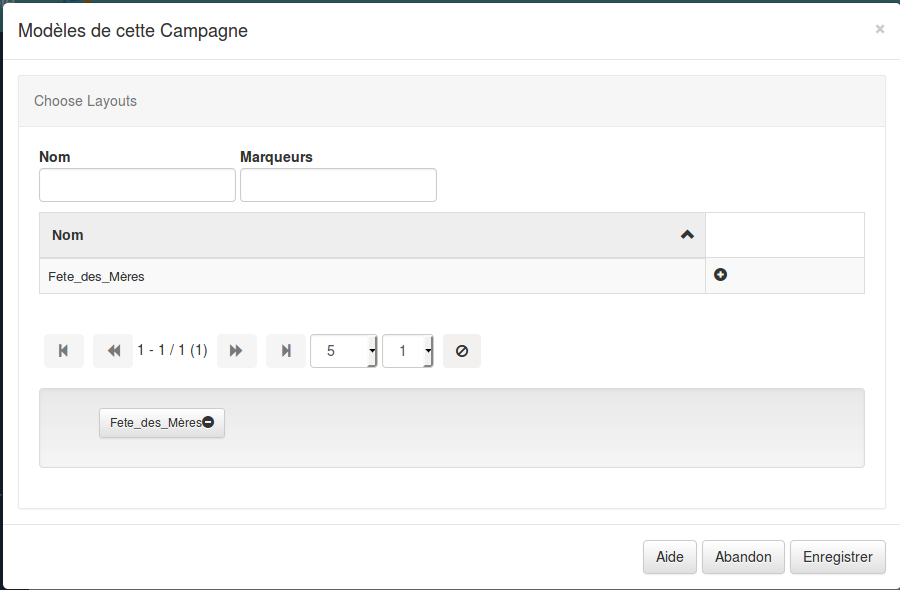Save with the Enregistrer button
Viewport: 900px width, 590px height.
click(838, 557)
